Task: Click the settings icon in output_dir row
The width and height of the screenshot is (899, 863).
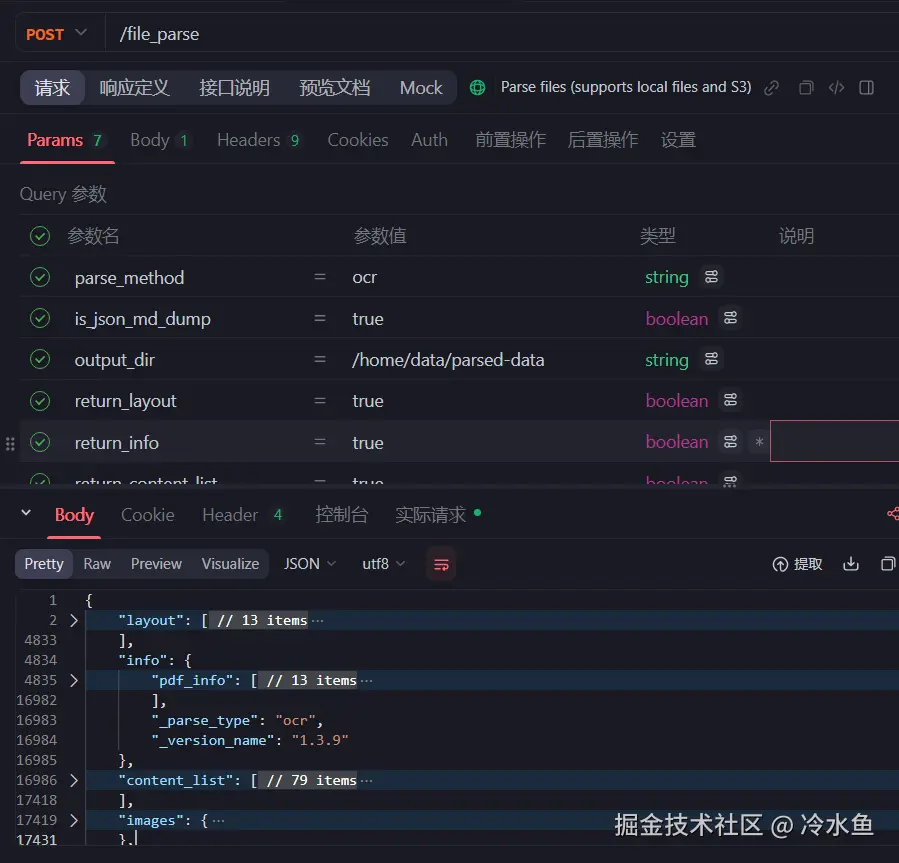Action: (712, 359)
